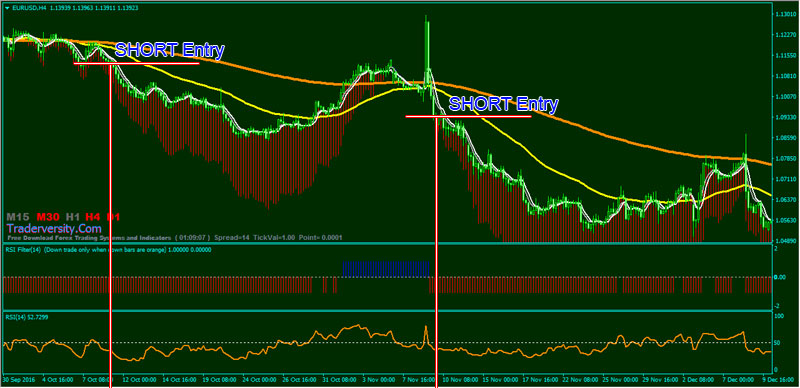The width and height of the screenshot is (800, 388).
Task: Click the 1.11550 price scale label
Action: tap(786, 55)
